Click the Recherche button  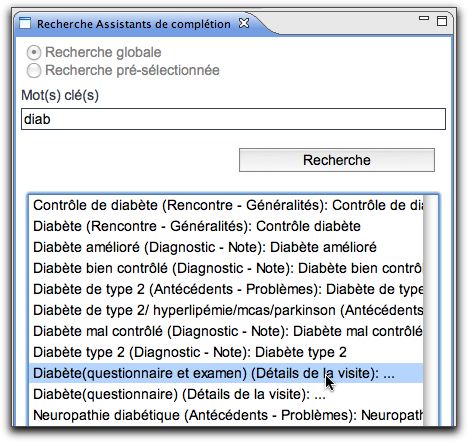[x=337, y=160]
